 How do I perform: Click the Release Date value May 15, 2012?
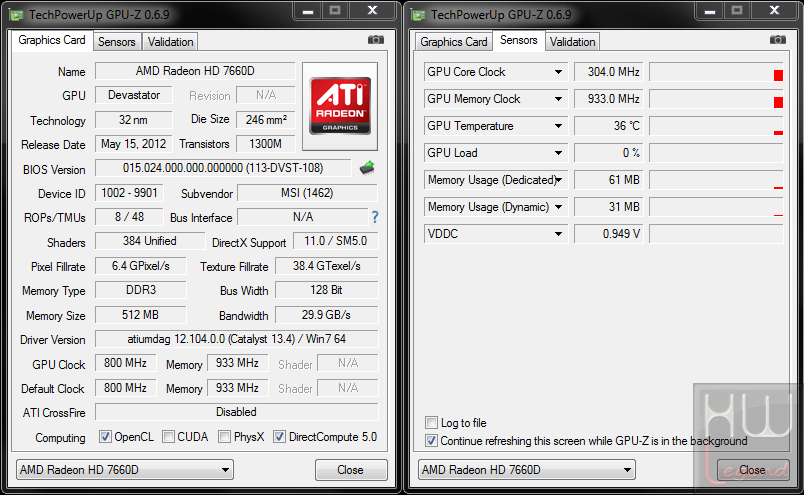134,144
